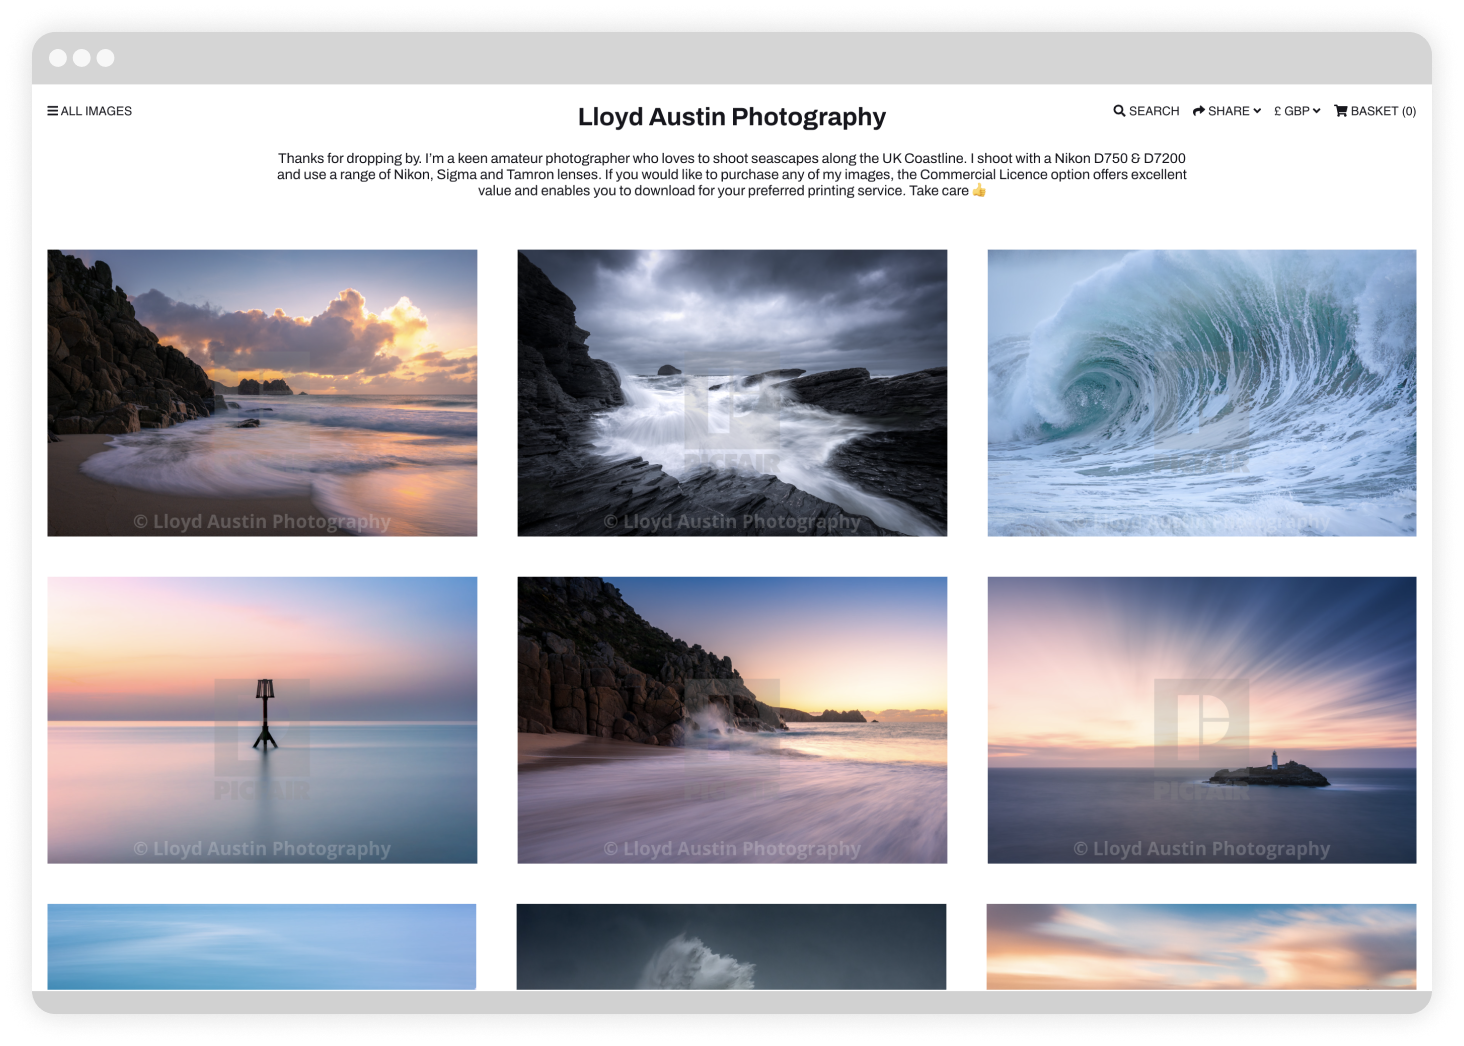Open the £ GBP currency dropdown
Screen dimensions: 1464x1046
1292,111
